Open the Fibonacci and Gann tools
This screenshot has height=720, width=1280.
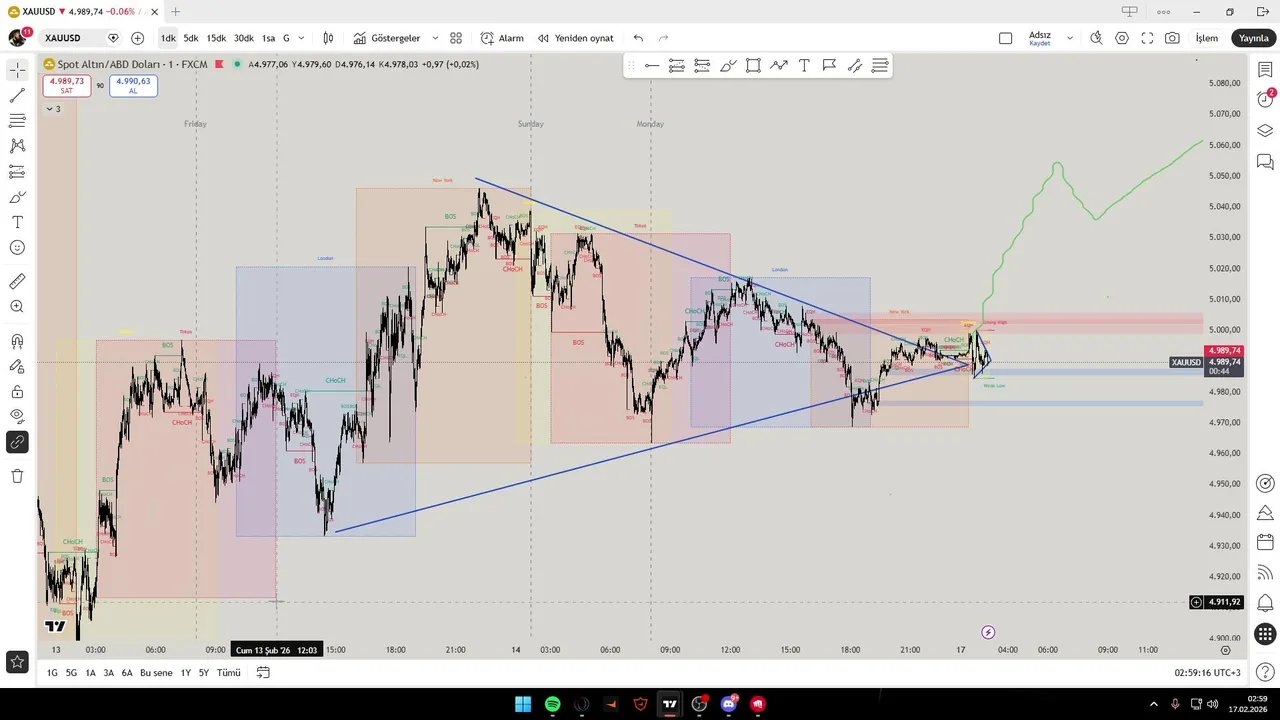(x=17, y=120)
